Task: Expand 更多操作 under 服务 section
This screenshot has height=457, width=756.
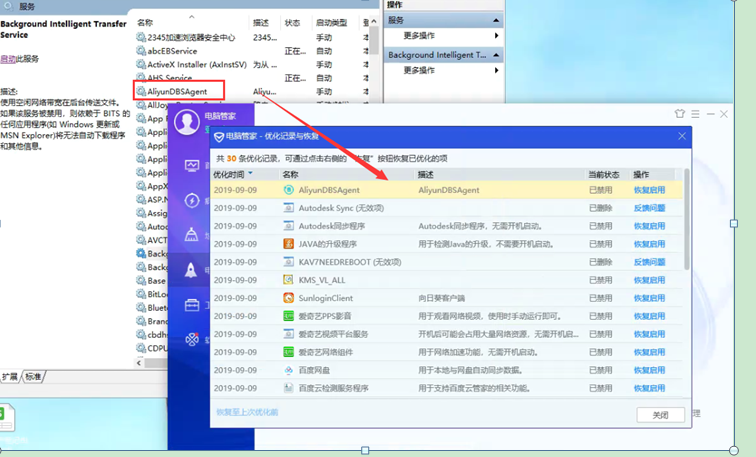Action: 497,36
